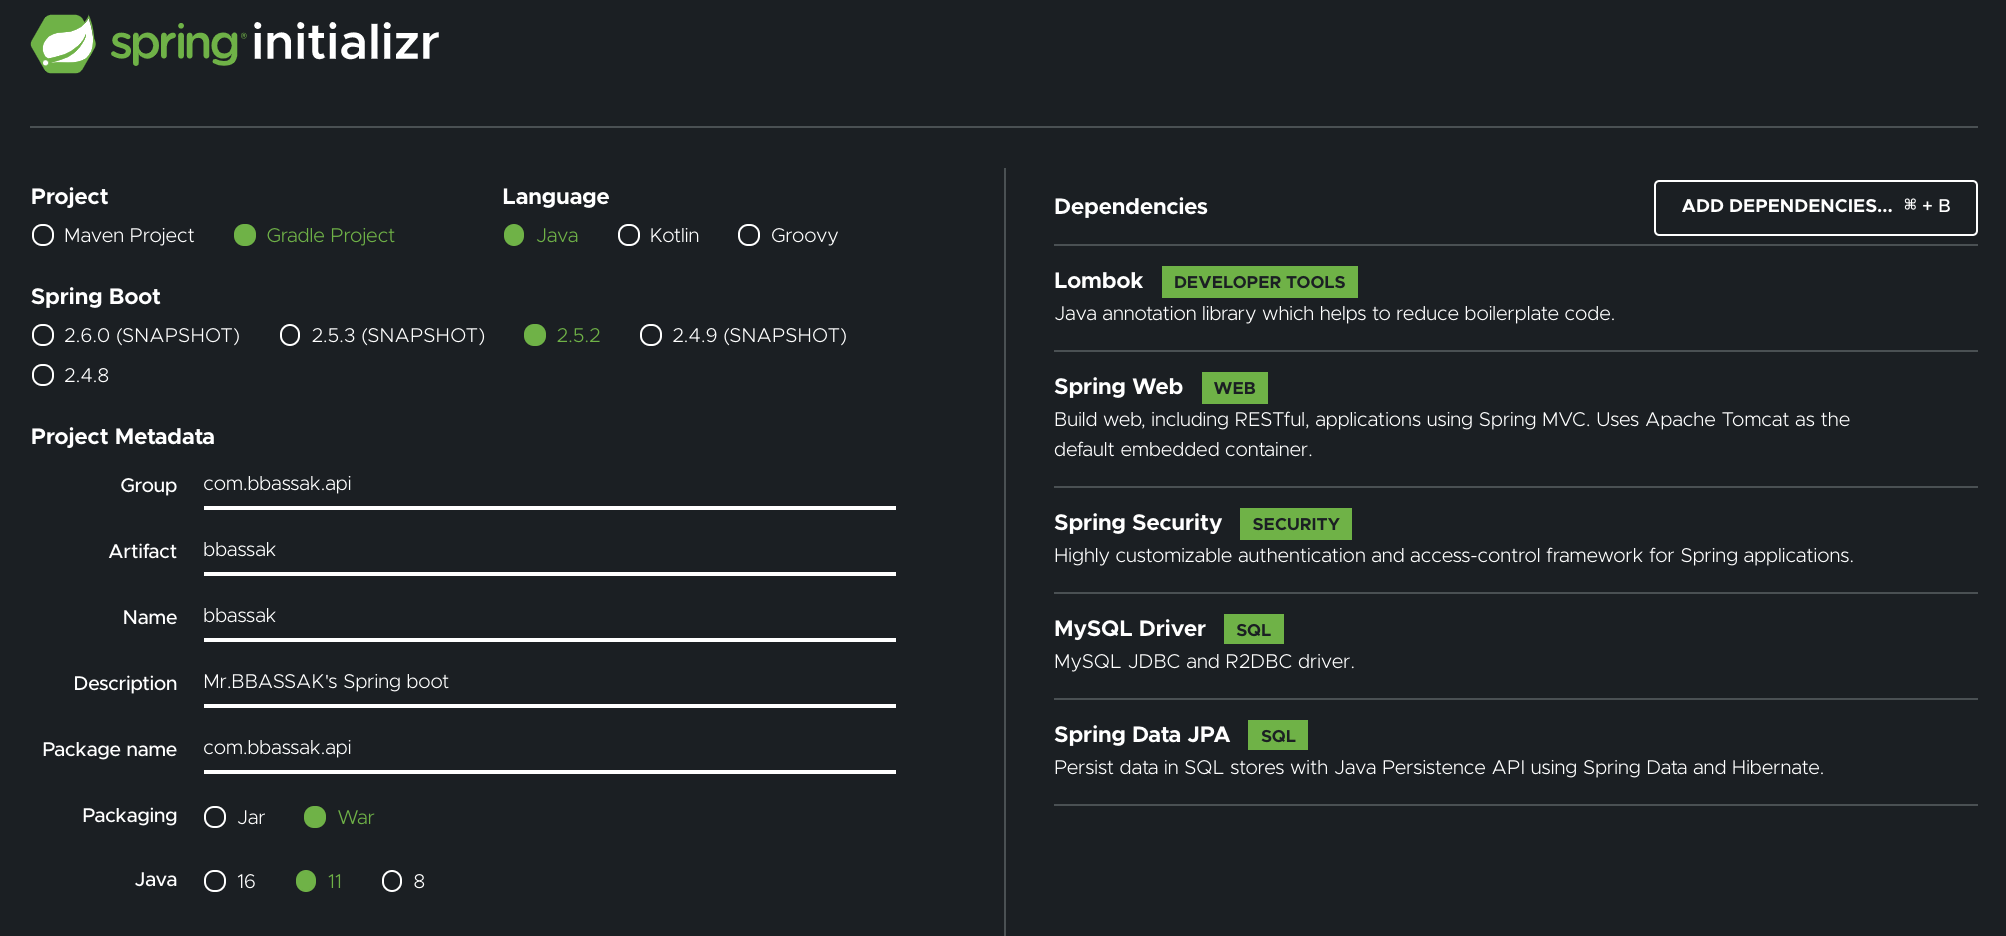Screen dimensions: 2006x936
Task: Select Maven Project radio button
Action: [43, 235]
